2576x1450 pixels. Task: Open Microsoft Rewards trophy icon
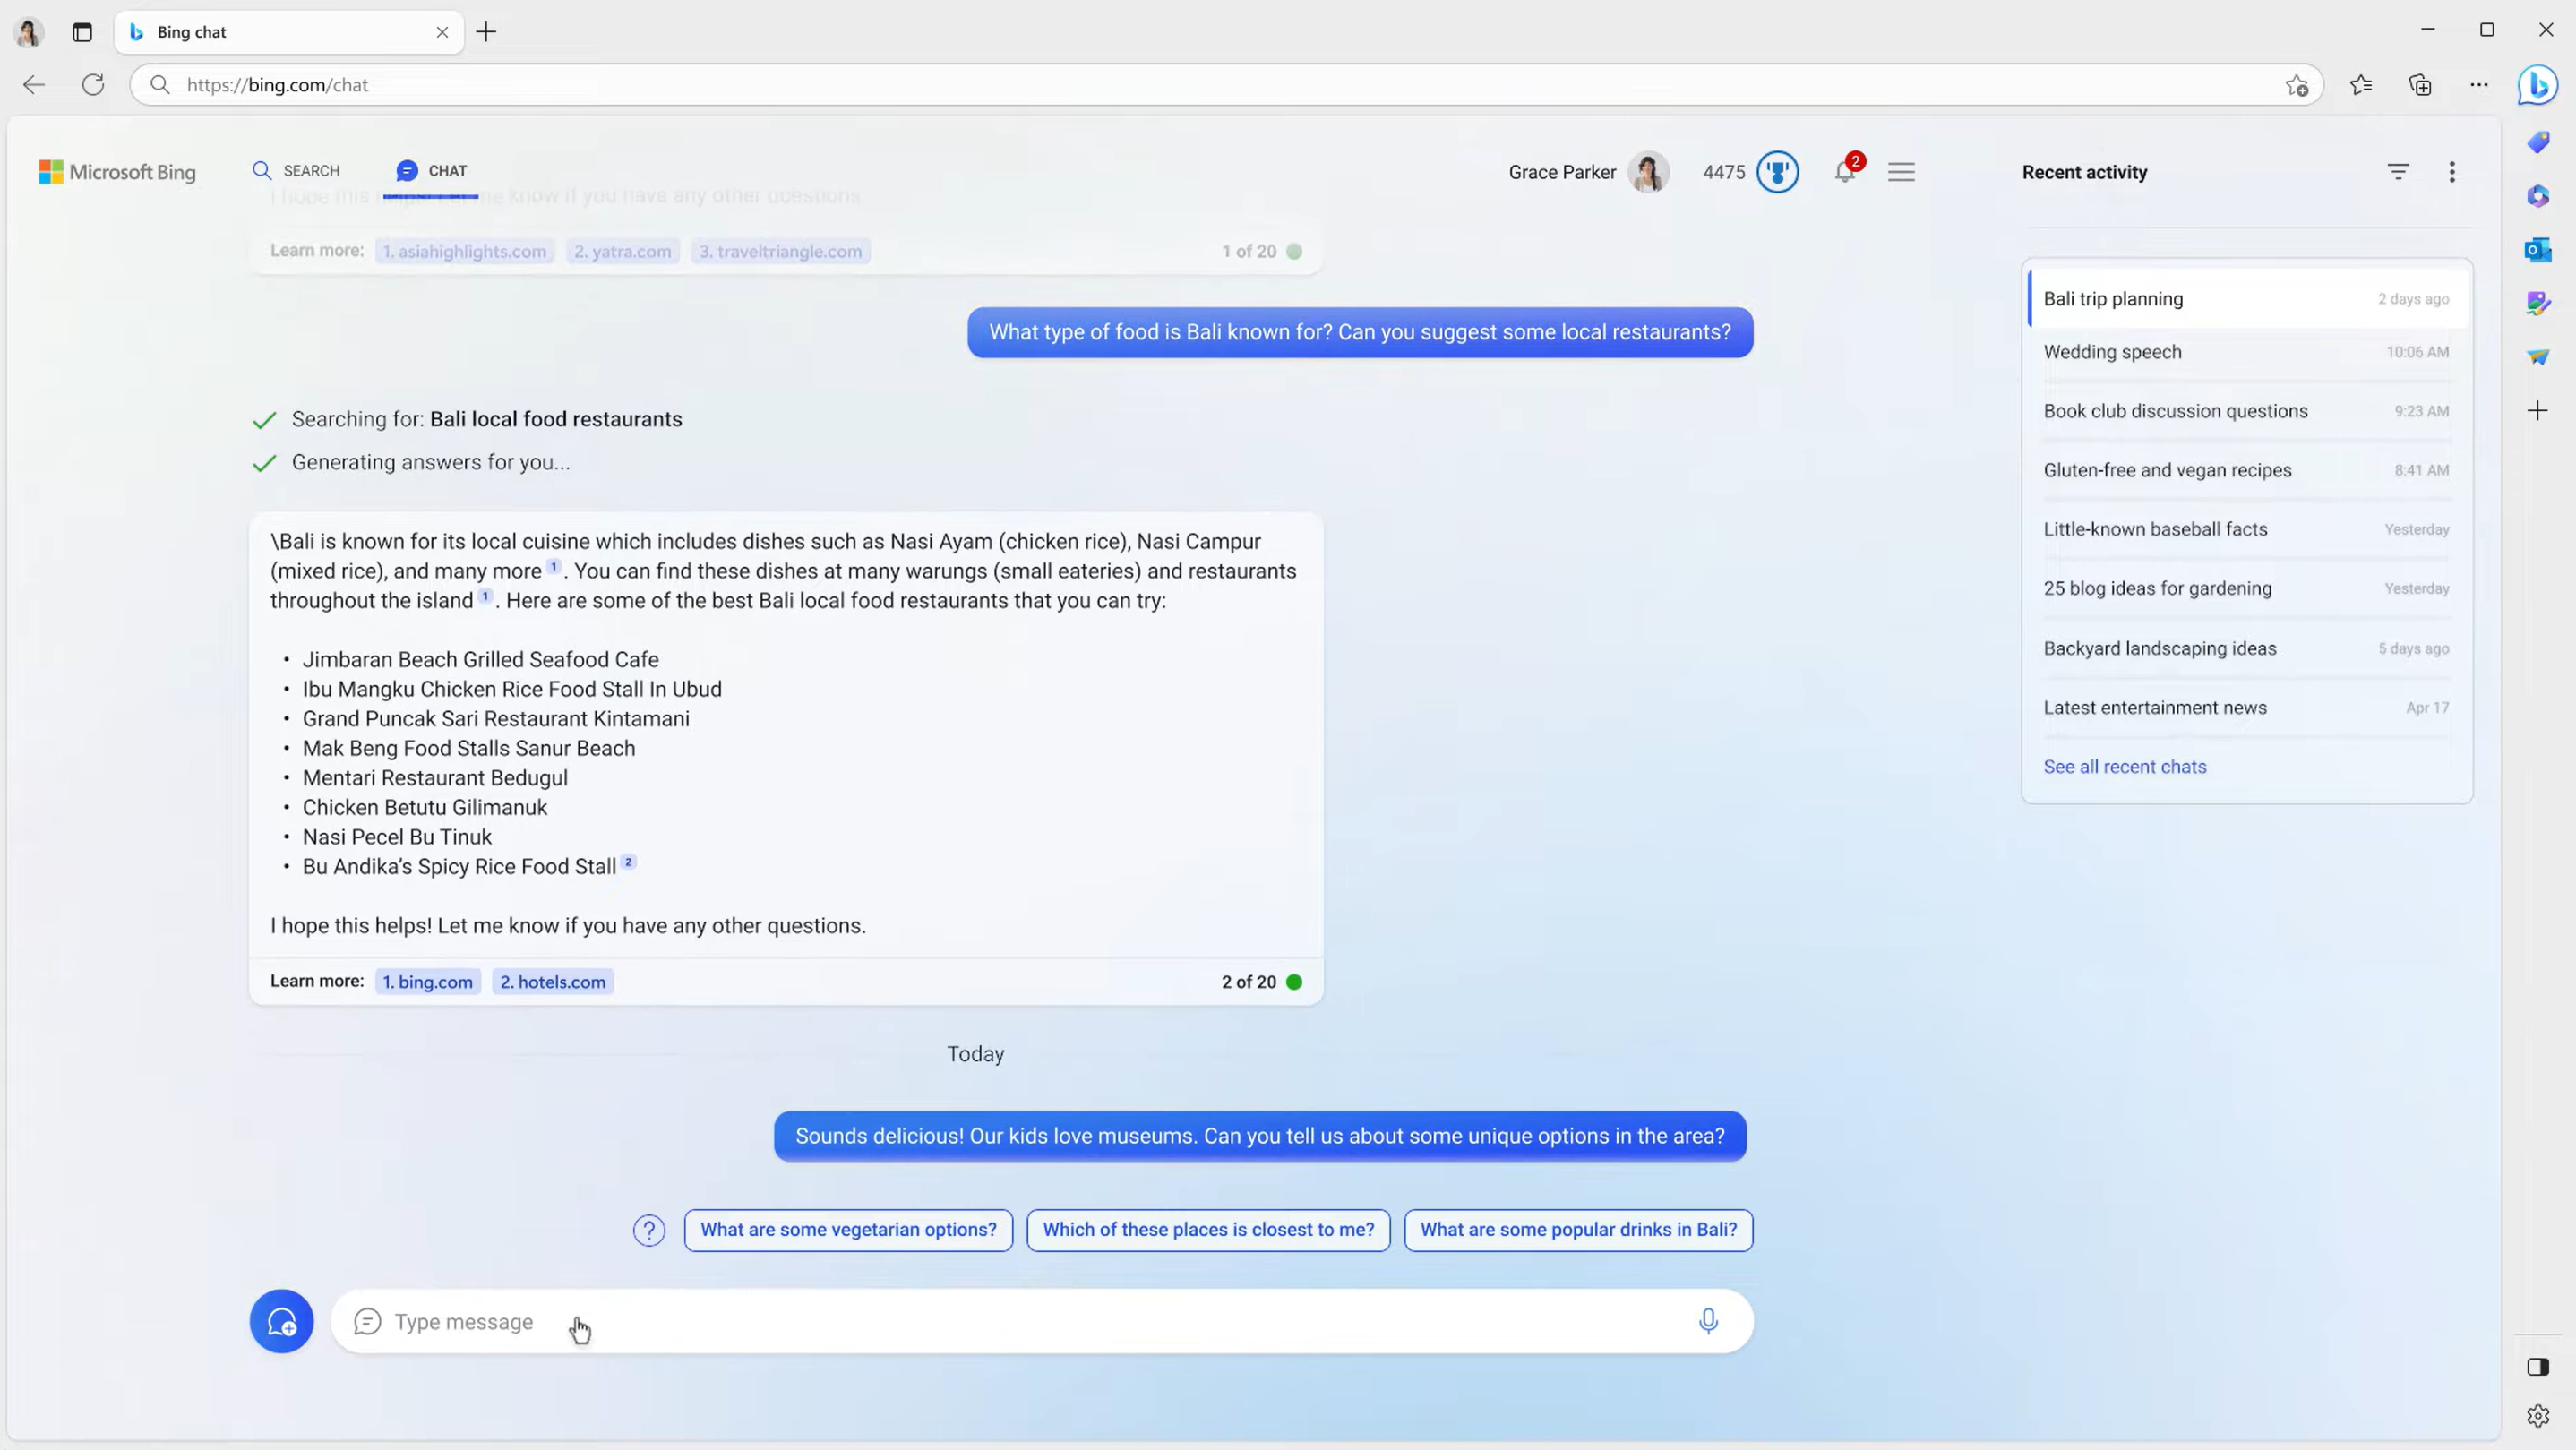pyautogui.click(x=1777, y=172)
